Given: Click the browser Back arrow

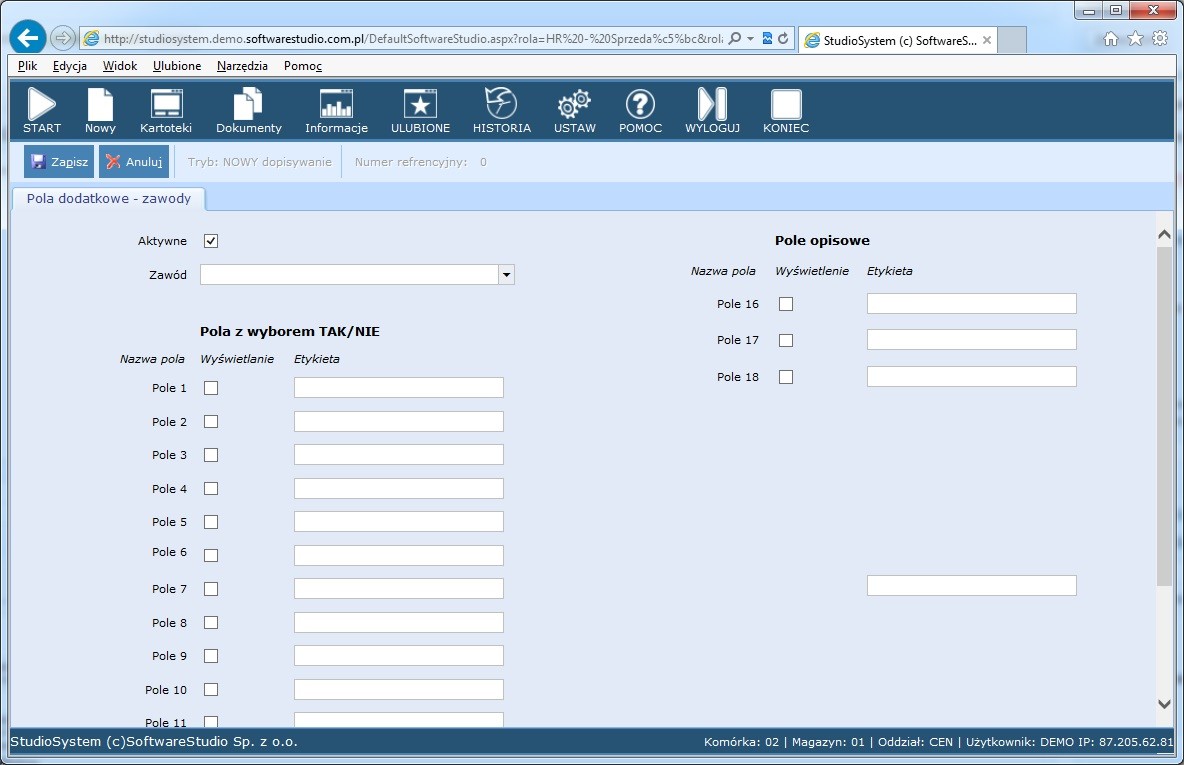Looking at the screenshot, I should (x=28, y=38).
